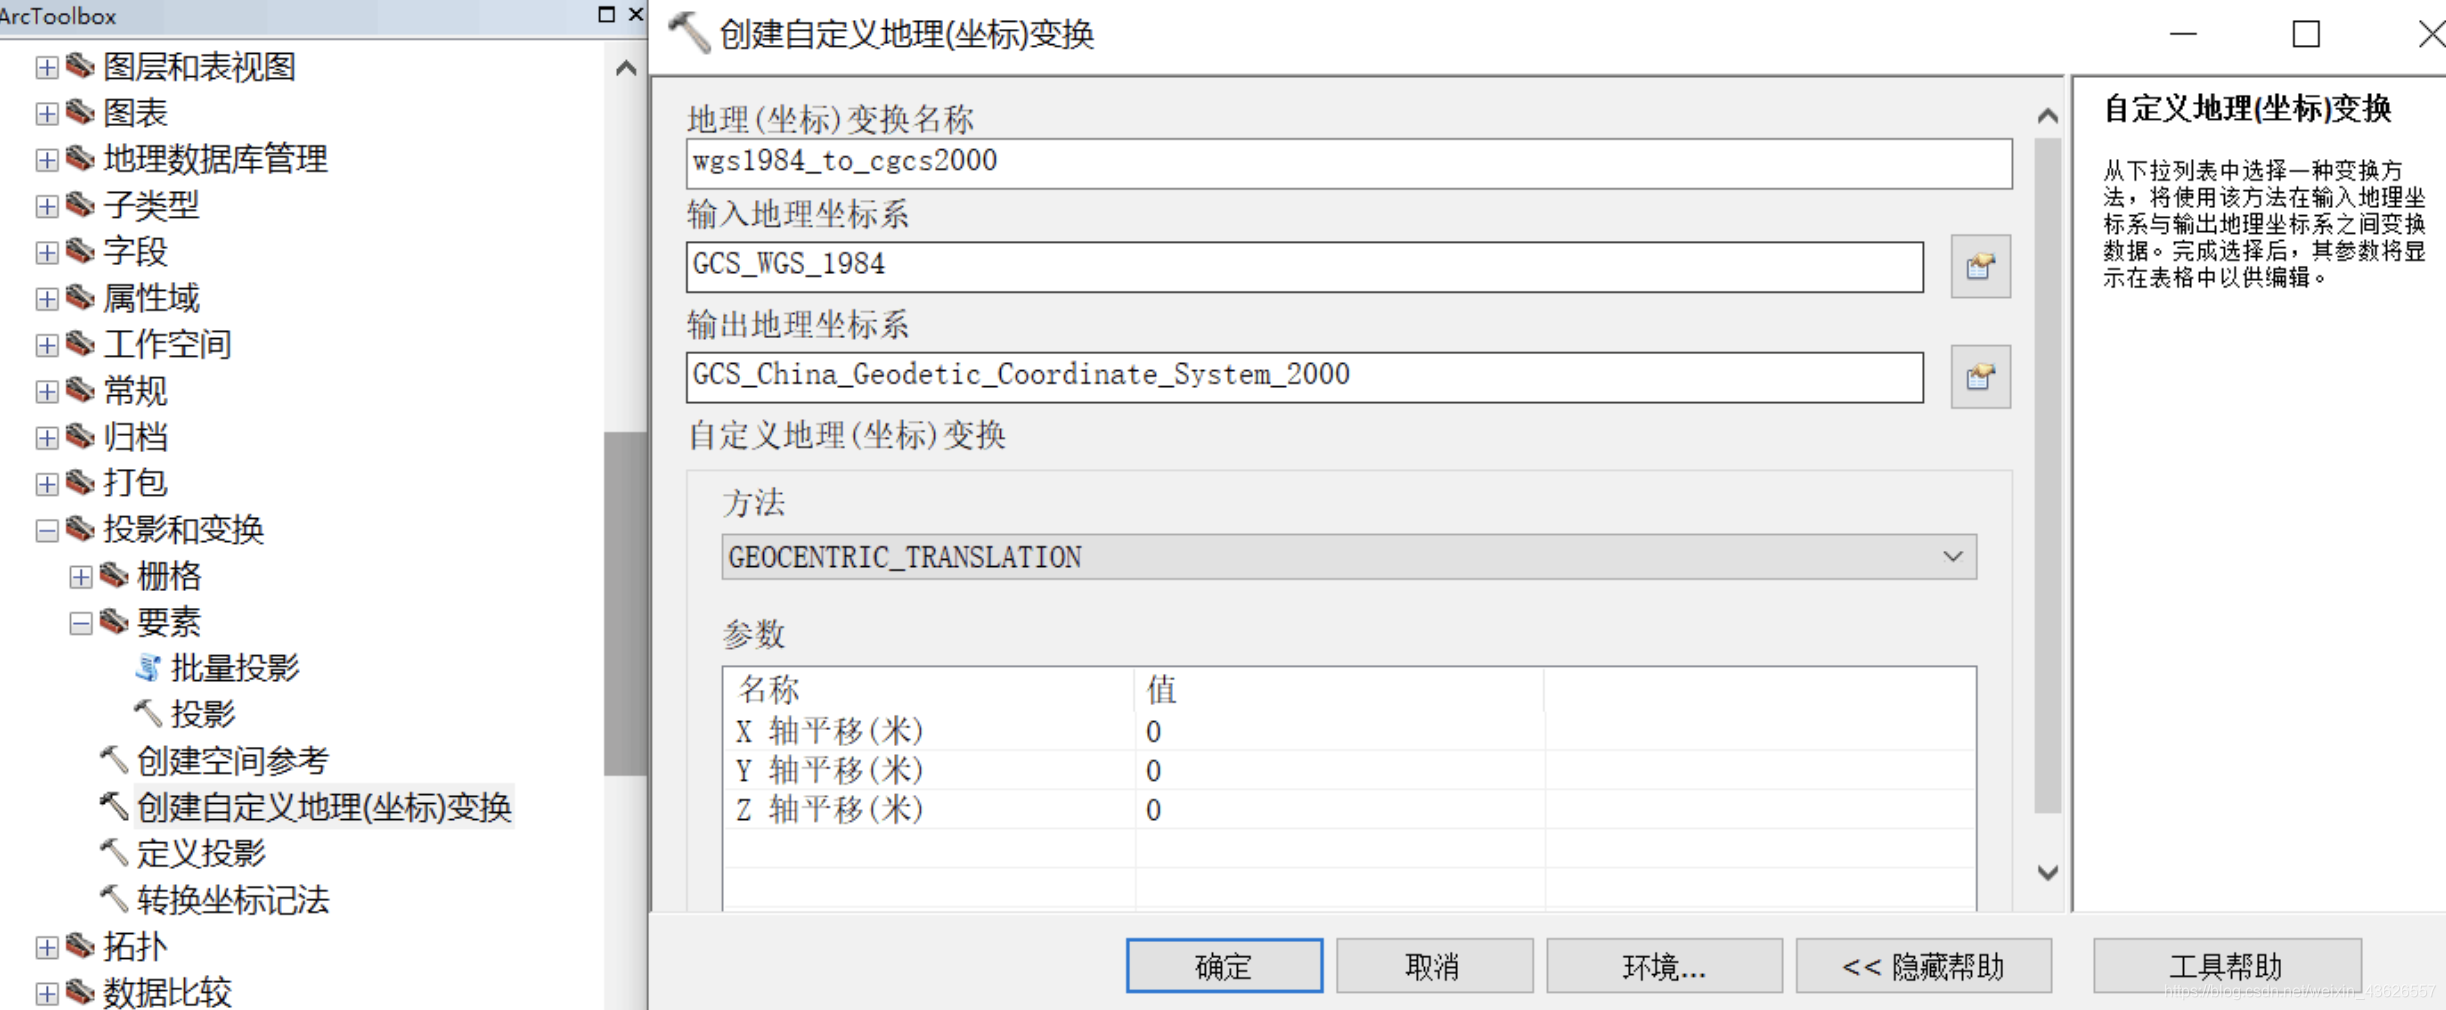Select the 转换坐标记法 tool label
The image size is (2446, 1010).
click(233, 899)
